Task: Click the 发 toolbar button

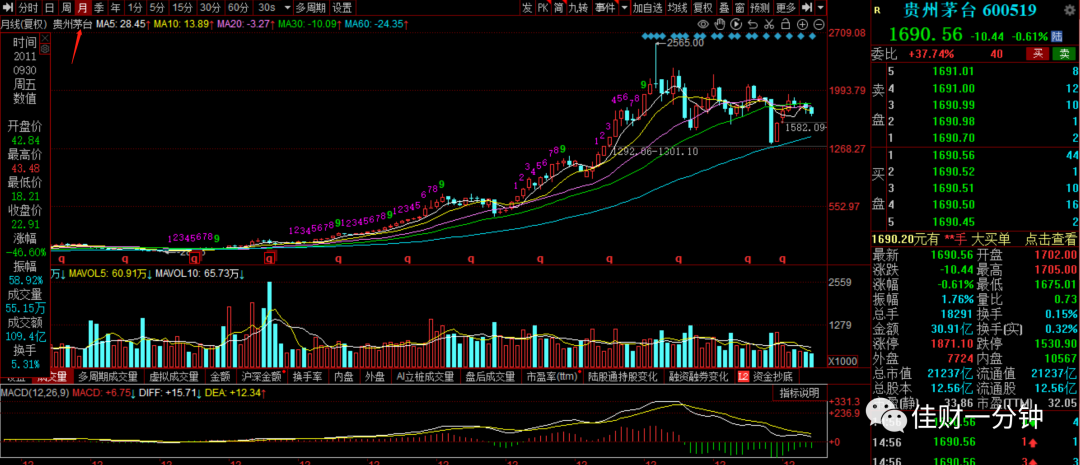Action: (x=527, y=8)
